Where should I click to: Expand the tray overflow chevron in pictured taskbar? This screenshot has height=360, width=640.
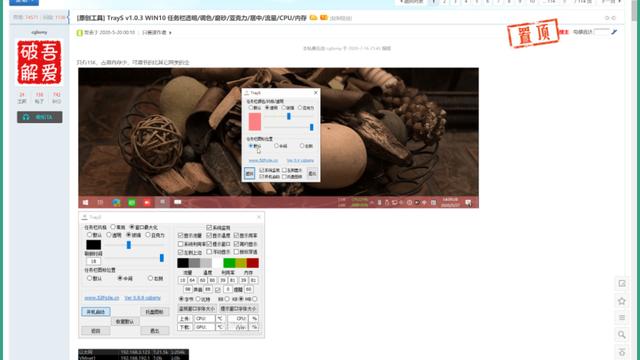click(372, 202)
